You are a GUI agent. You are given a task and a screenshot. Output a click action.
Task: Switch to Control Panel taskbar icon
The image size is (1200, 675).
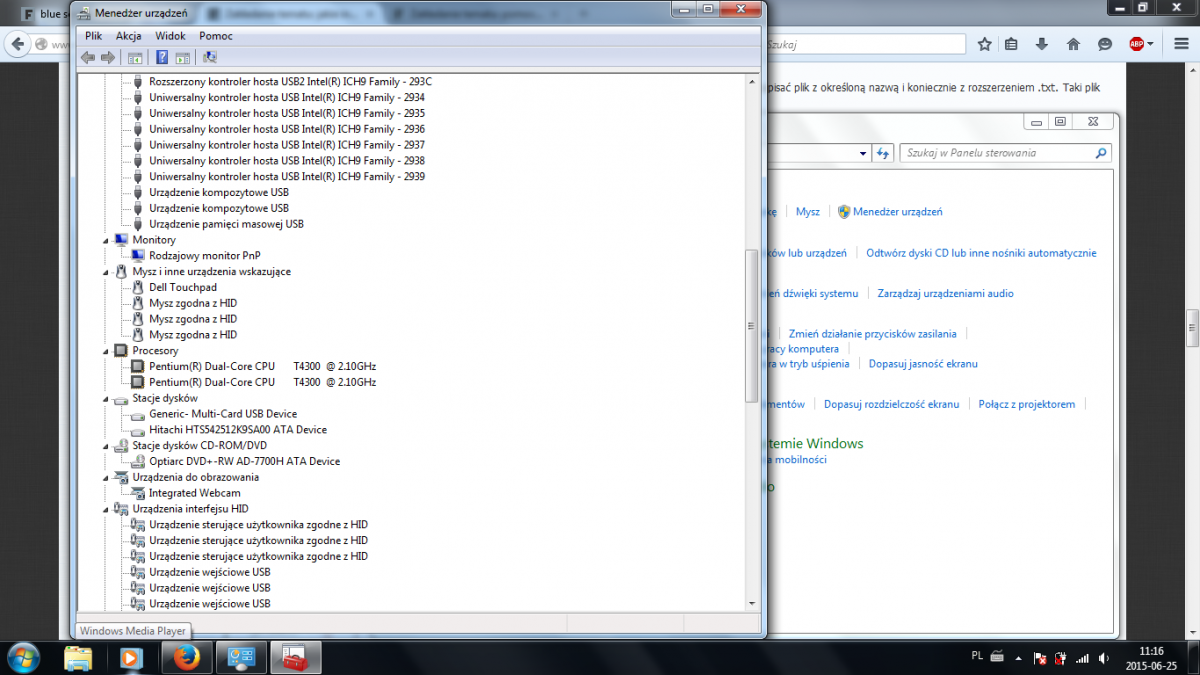[x=241, y=658]
